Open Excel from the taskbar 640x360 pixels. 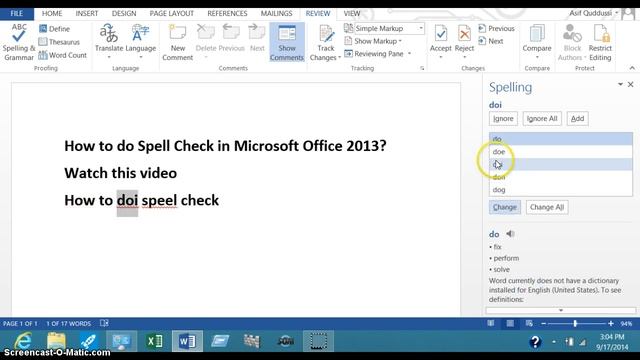click(155, 341)
